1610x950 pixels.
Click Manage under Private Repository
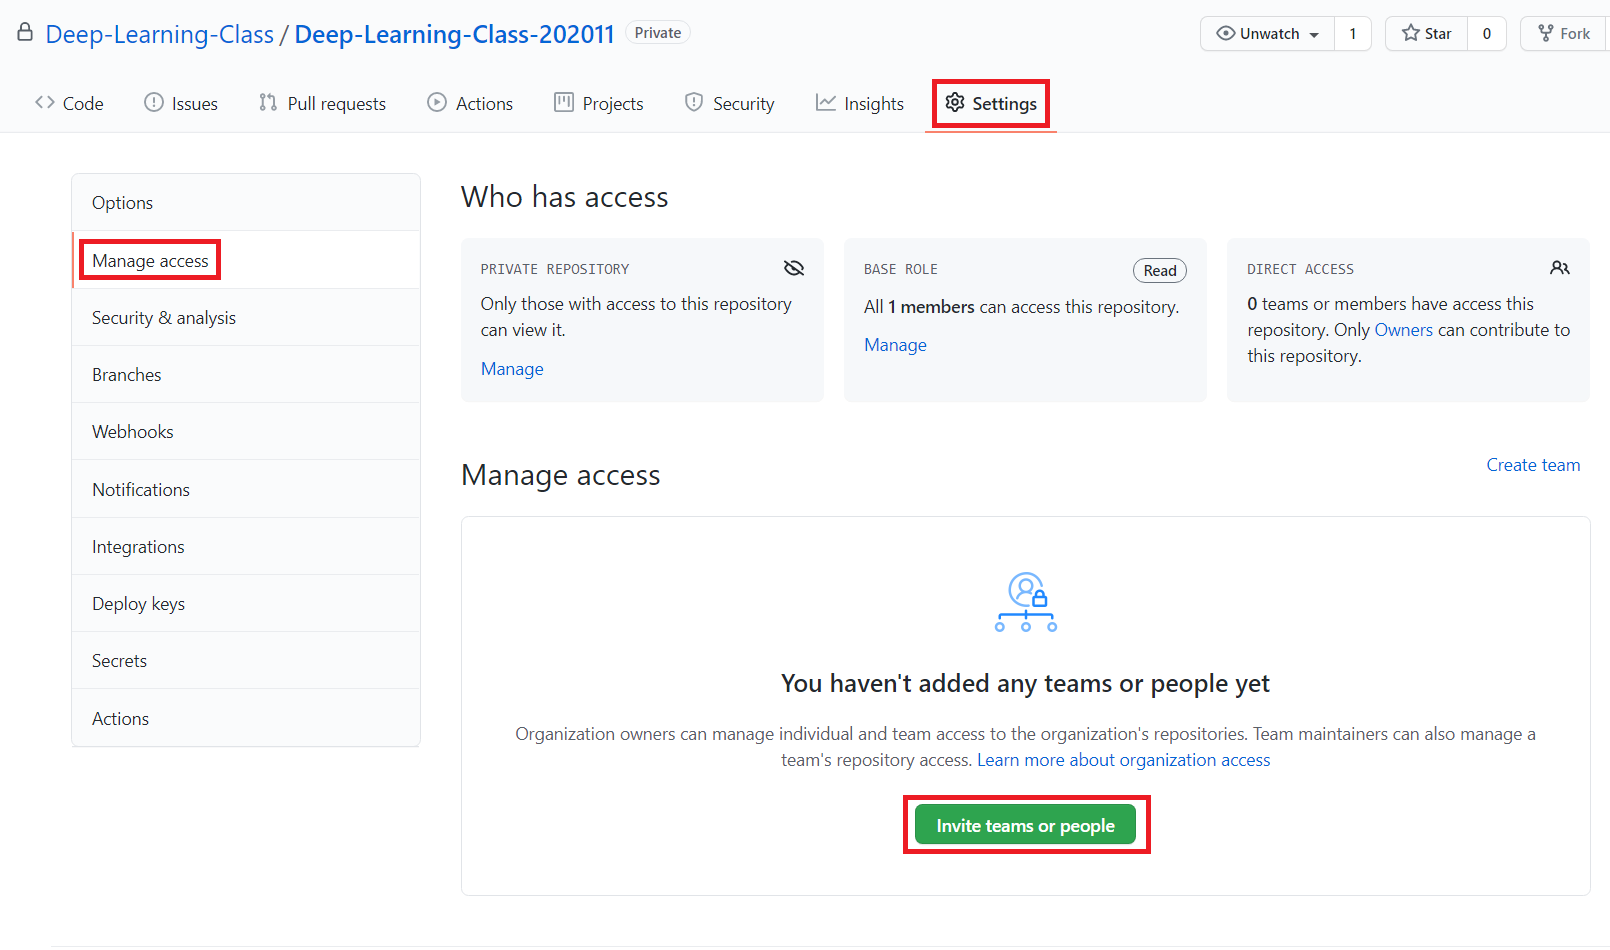click(512, 369)
